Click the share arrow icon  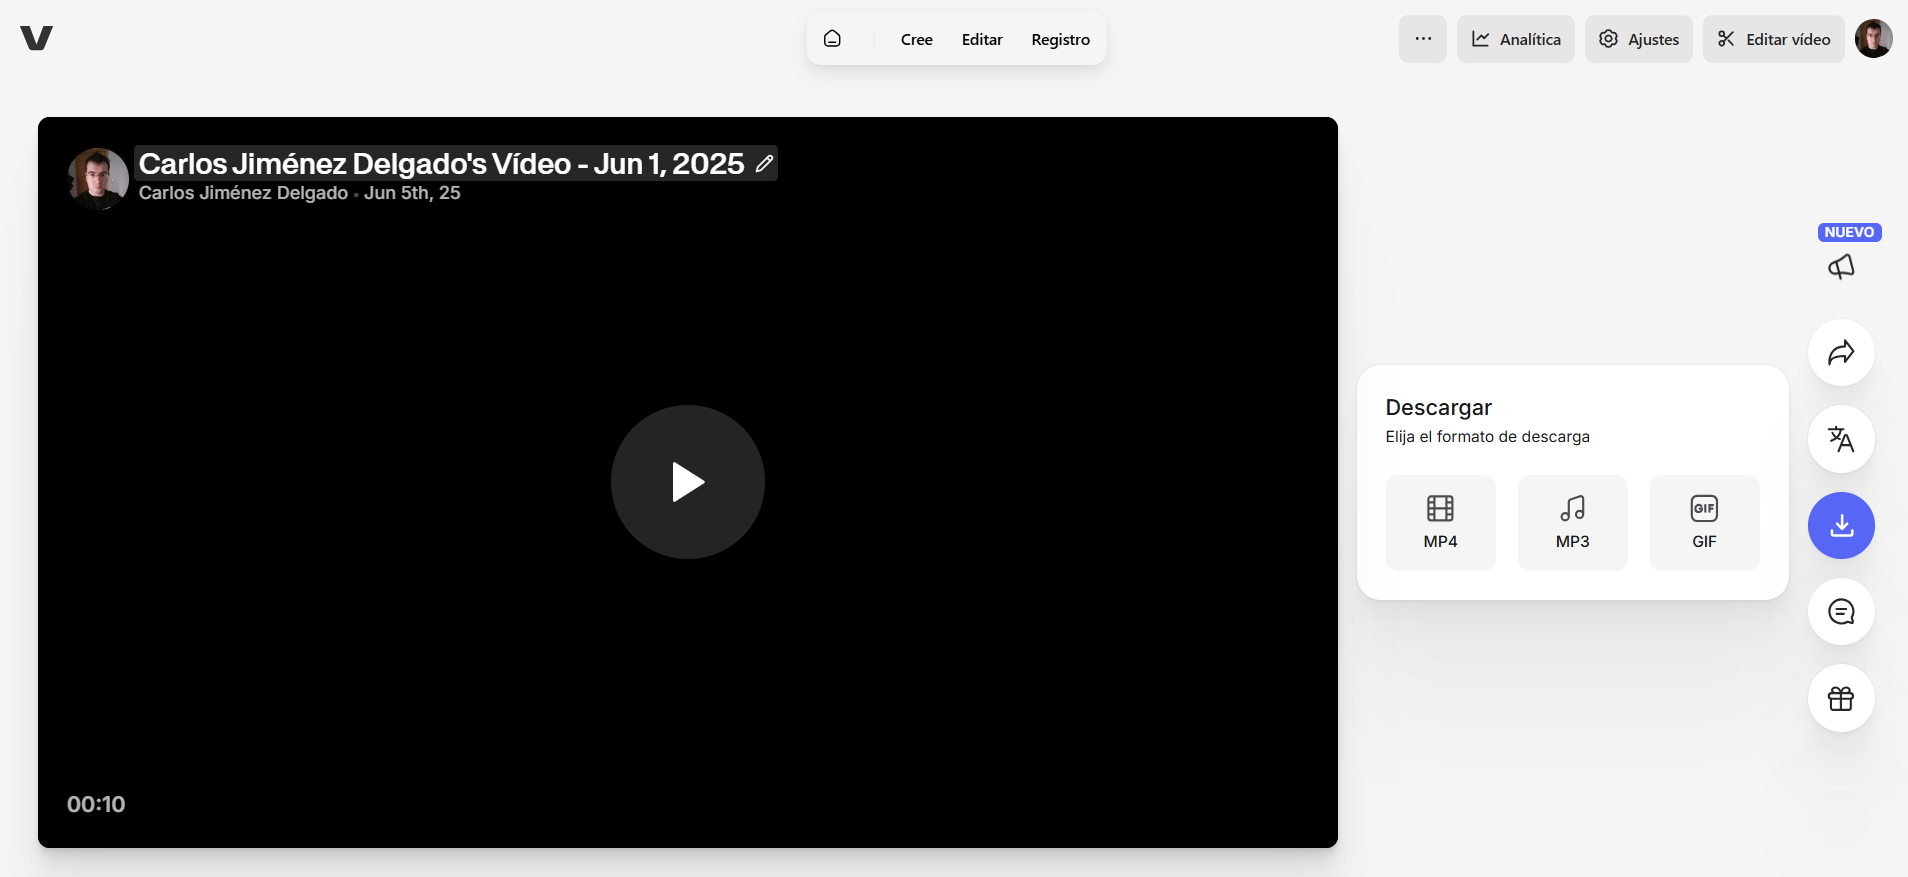1841,353
